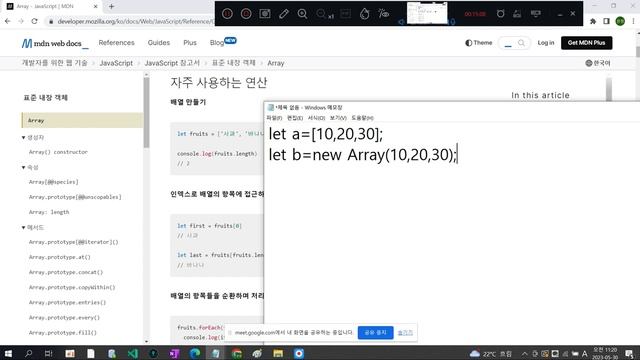Open the Blog nav link
The image size is (640, 360).
223,42
